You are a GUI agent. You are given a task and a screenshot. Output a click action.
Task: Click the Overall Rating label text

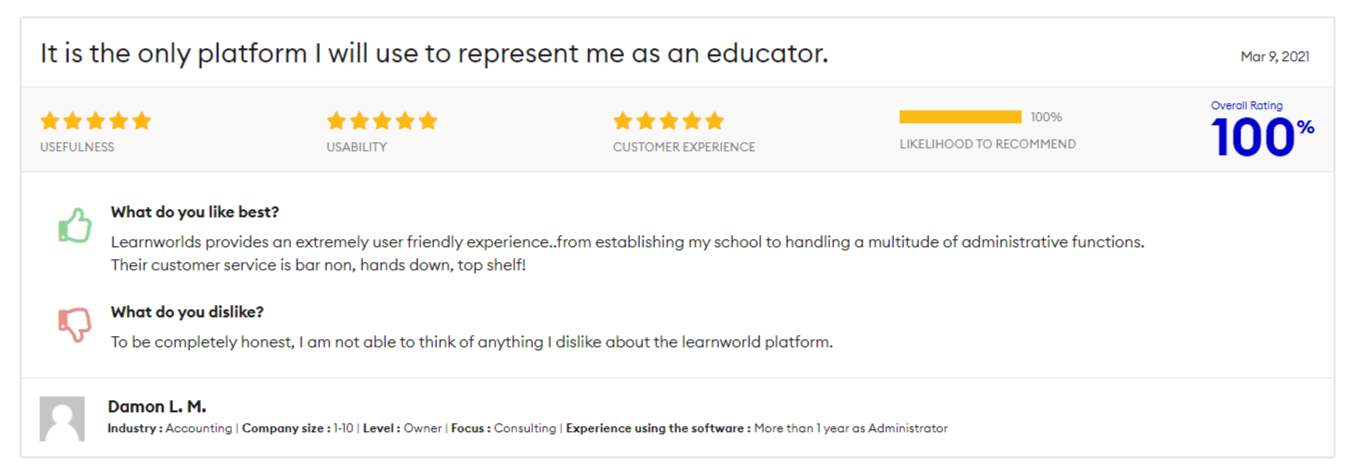coord(1247,106)
